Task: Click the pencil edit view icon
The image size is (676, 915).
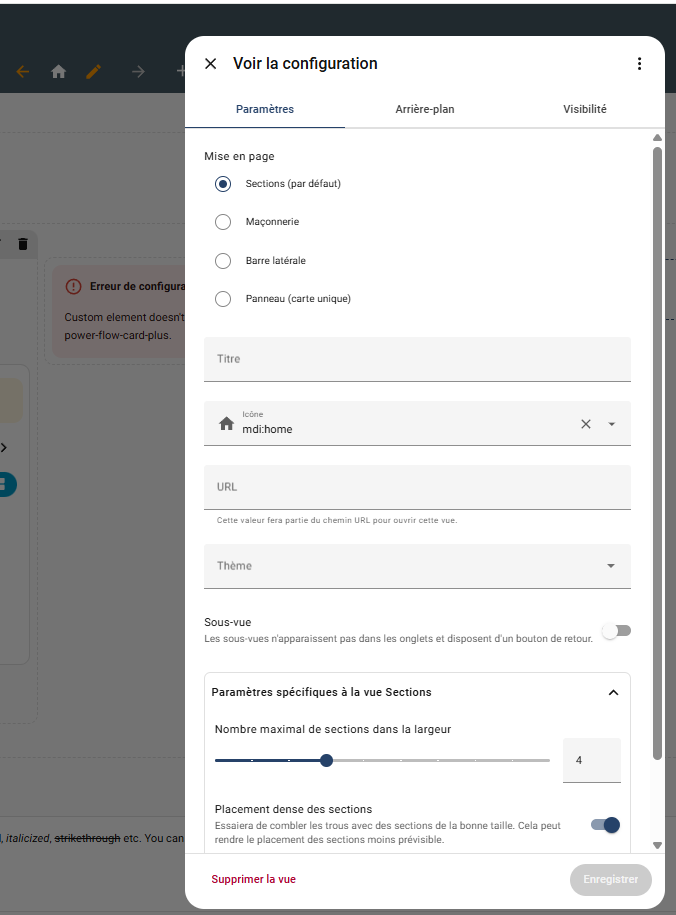Action: (94, 72)
